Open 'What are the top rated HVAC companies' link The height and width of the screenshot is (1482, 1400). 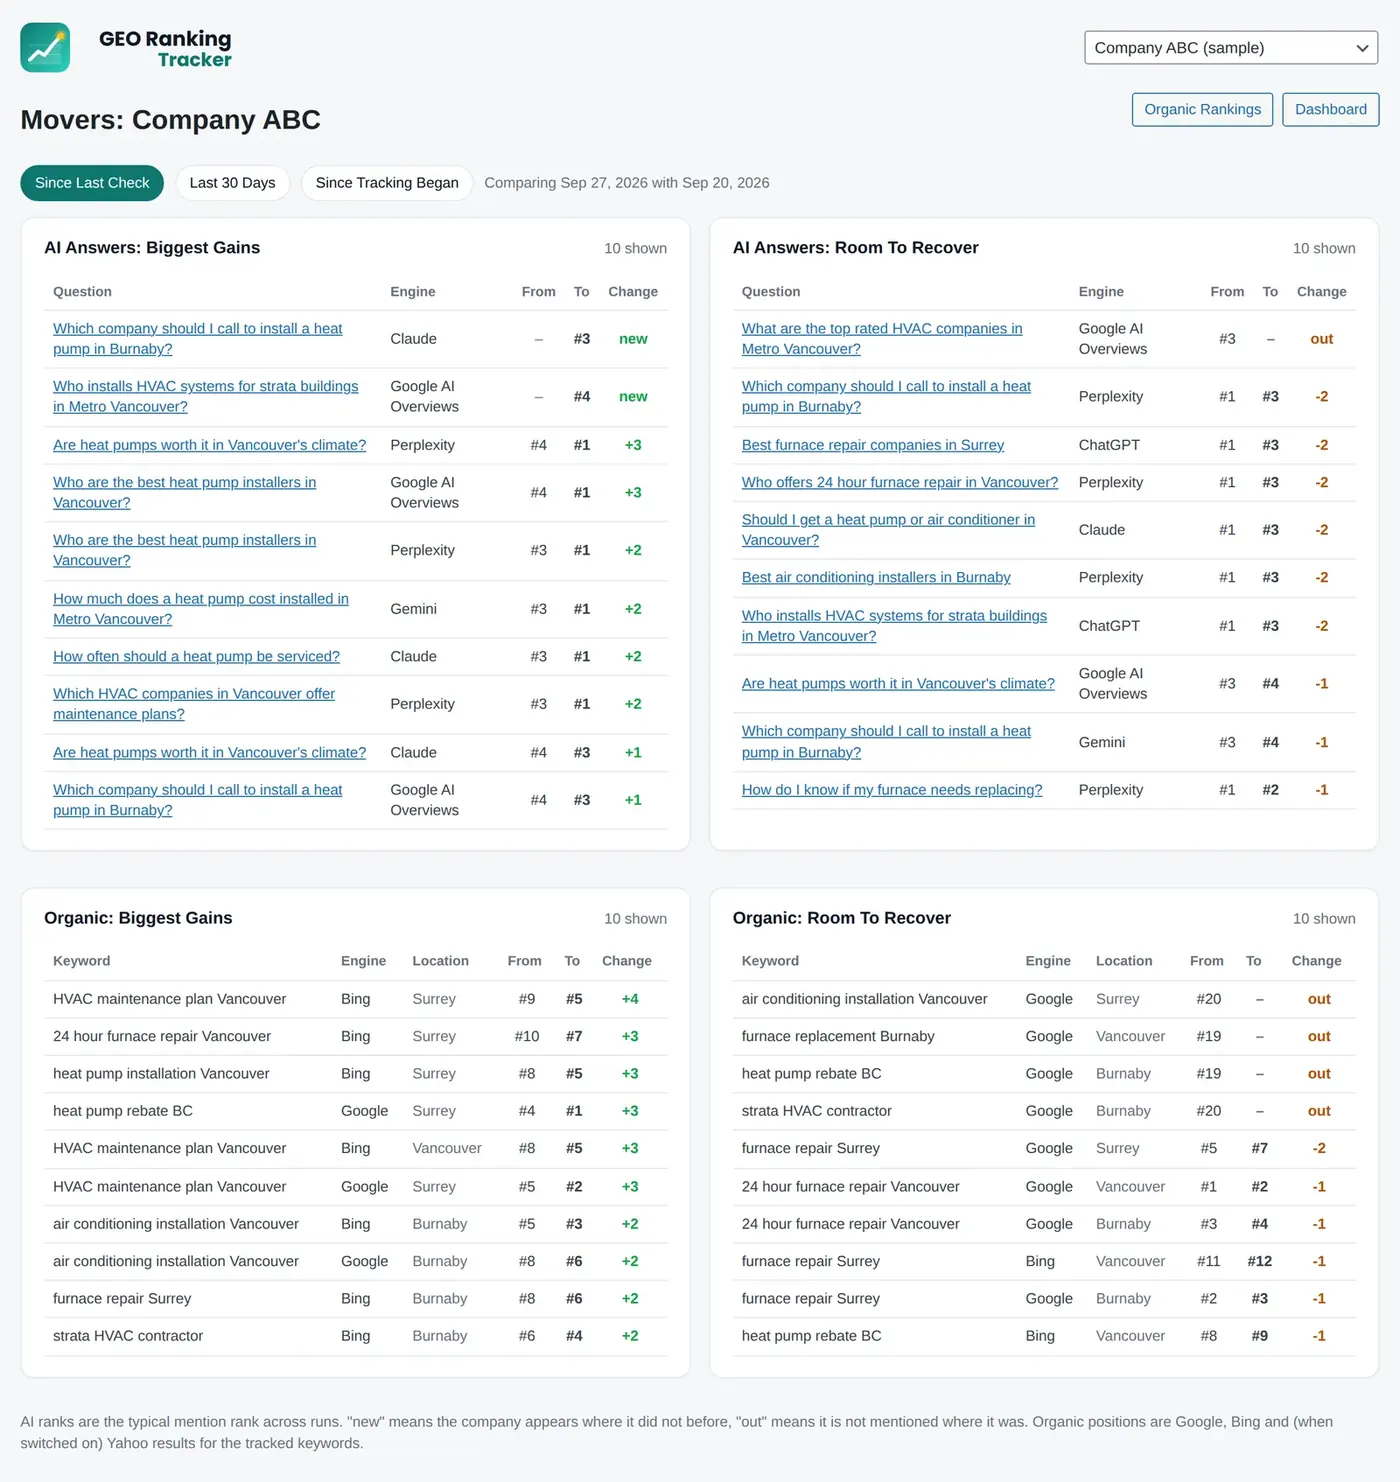[x=882, y=339]
